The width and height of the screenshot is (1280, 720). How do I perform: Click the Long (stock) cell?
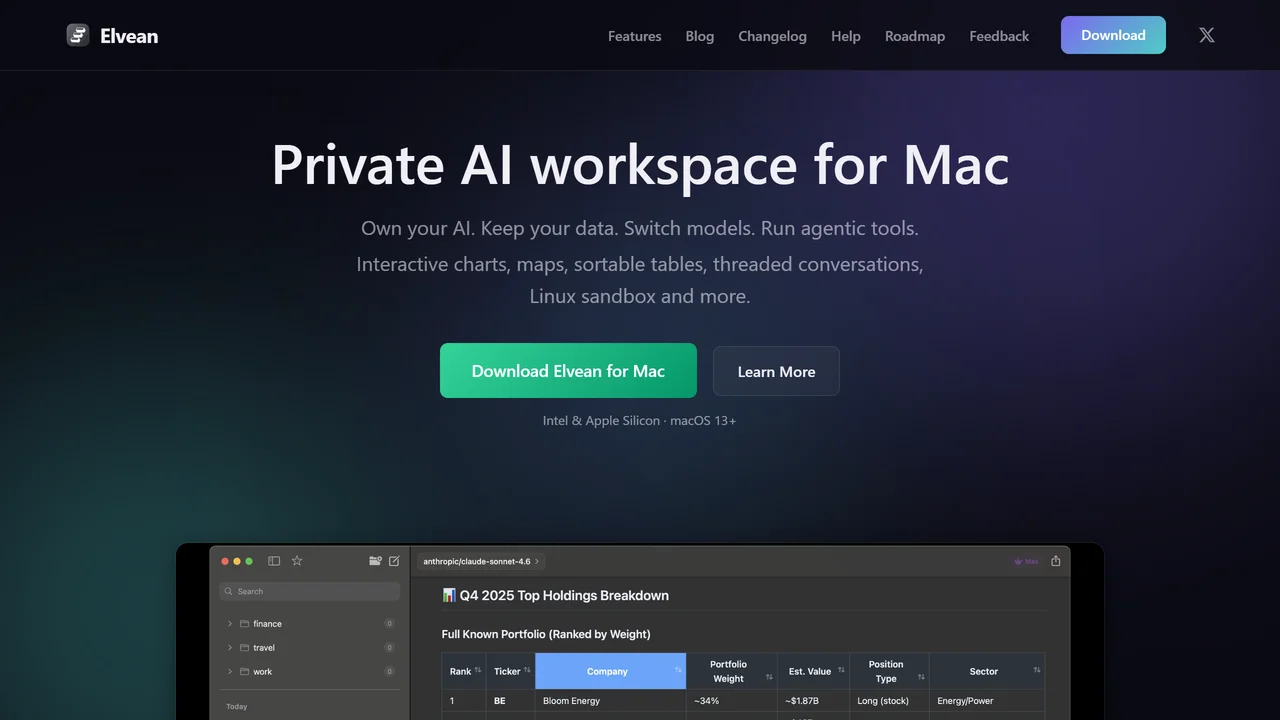[889, 701]
